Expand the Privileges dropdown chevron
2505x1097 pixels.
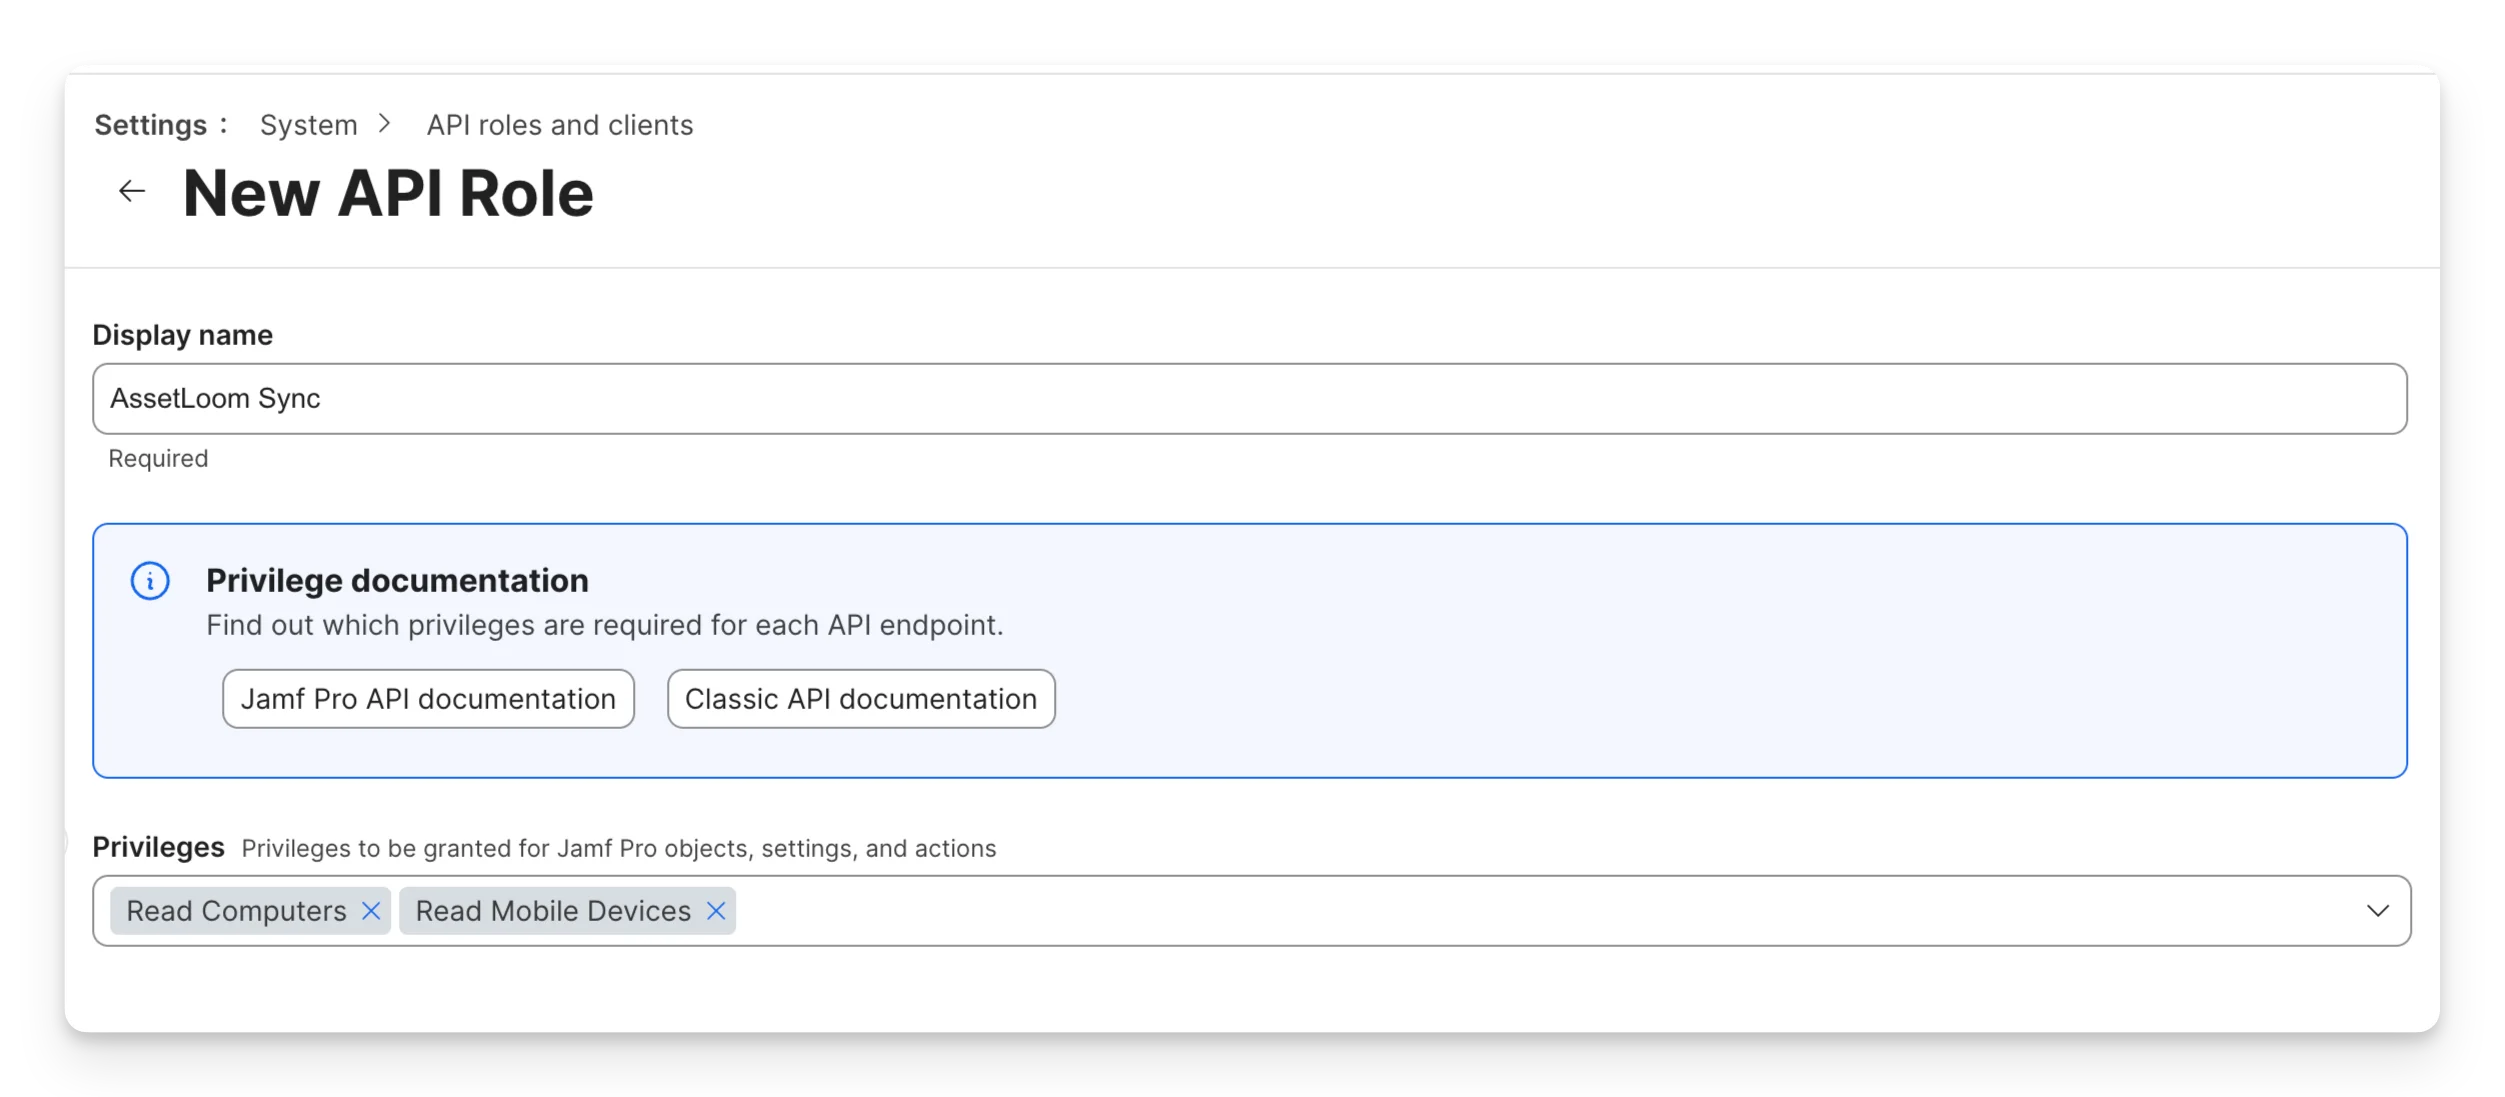2377,911
